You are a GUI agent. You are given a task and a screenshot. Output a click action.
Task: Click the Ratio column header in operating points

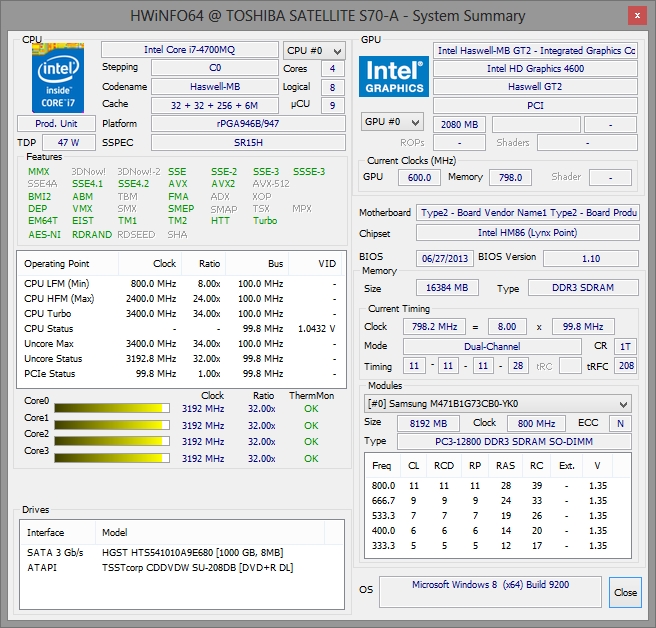click(204, 264)
